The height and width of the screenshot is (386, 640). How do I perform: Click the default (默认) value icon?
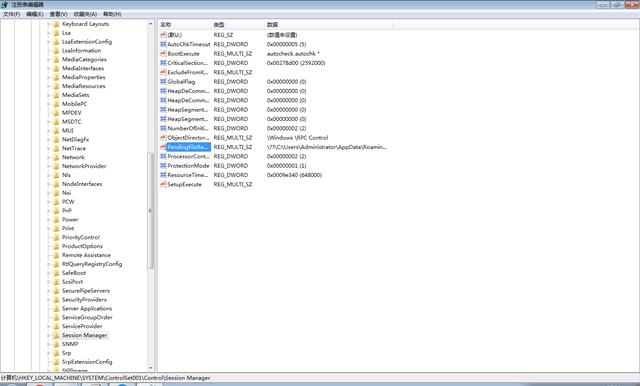(x=163, y=35)
